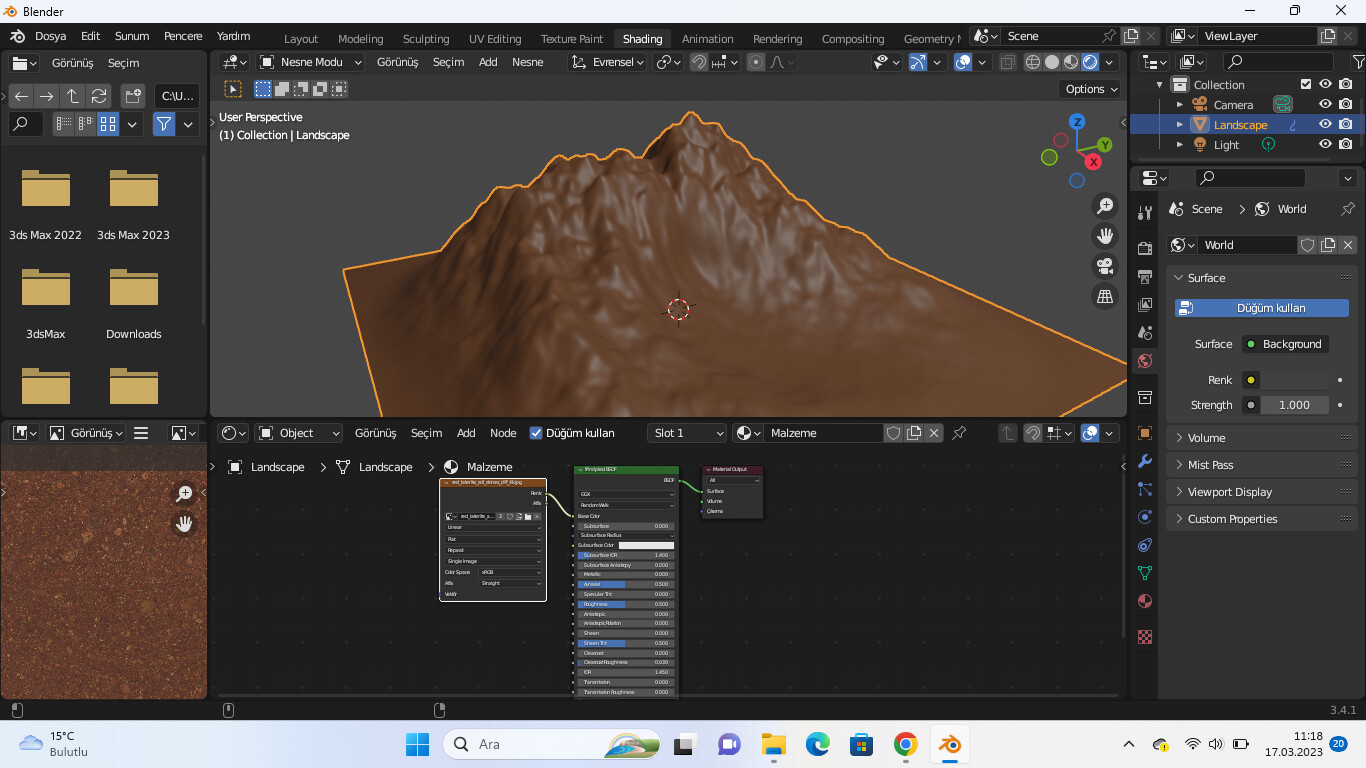Switch to camera view using viewport camera icon
This screenshot has width=1366, height=768.
pyautogui.click(x=1105, y=266)
